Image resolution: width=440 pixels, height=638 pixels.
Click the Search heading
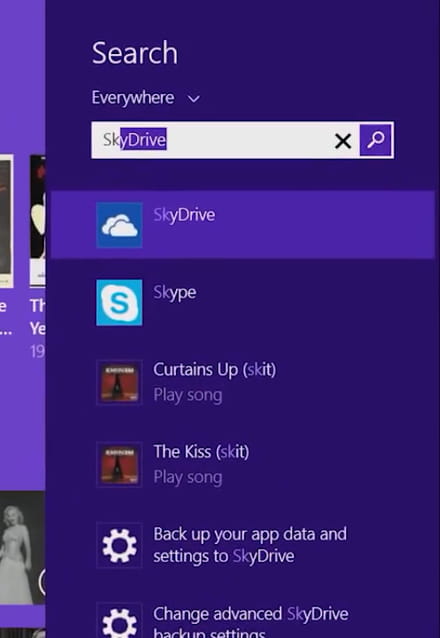point(135,53)
